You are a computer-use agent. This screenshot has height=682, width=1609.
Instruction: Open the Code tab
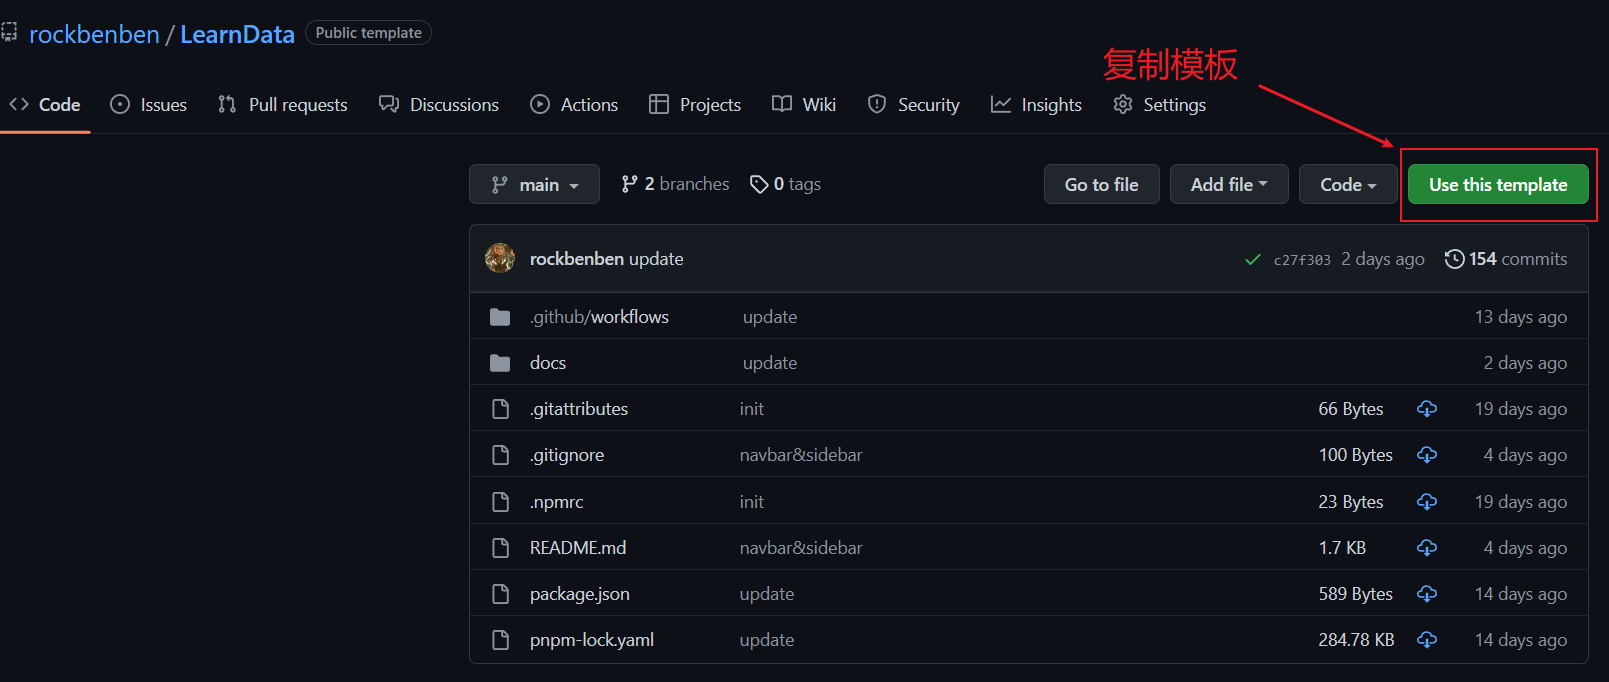45,104
